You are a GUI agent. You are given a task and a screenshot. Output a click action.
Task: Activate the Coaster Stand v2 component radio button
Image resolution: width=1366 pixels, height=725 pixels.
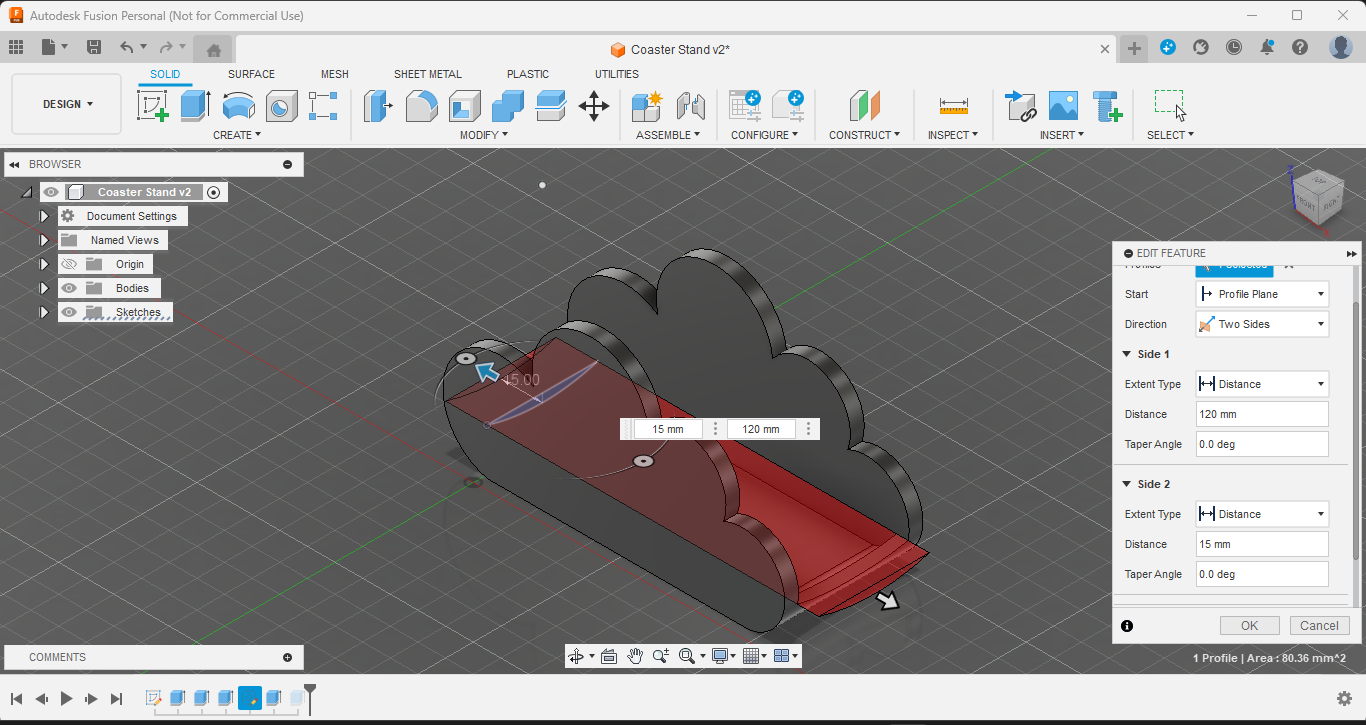coord(213,192)
